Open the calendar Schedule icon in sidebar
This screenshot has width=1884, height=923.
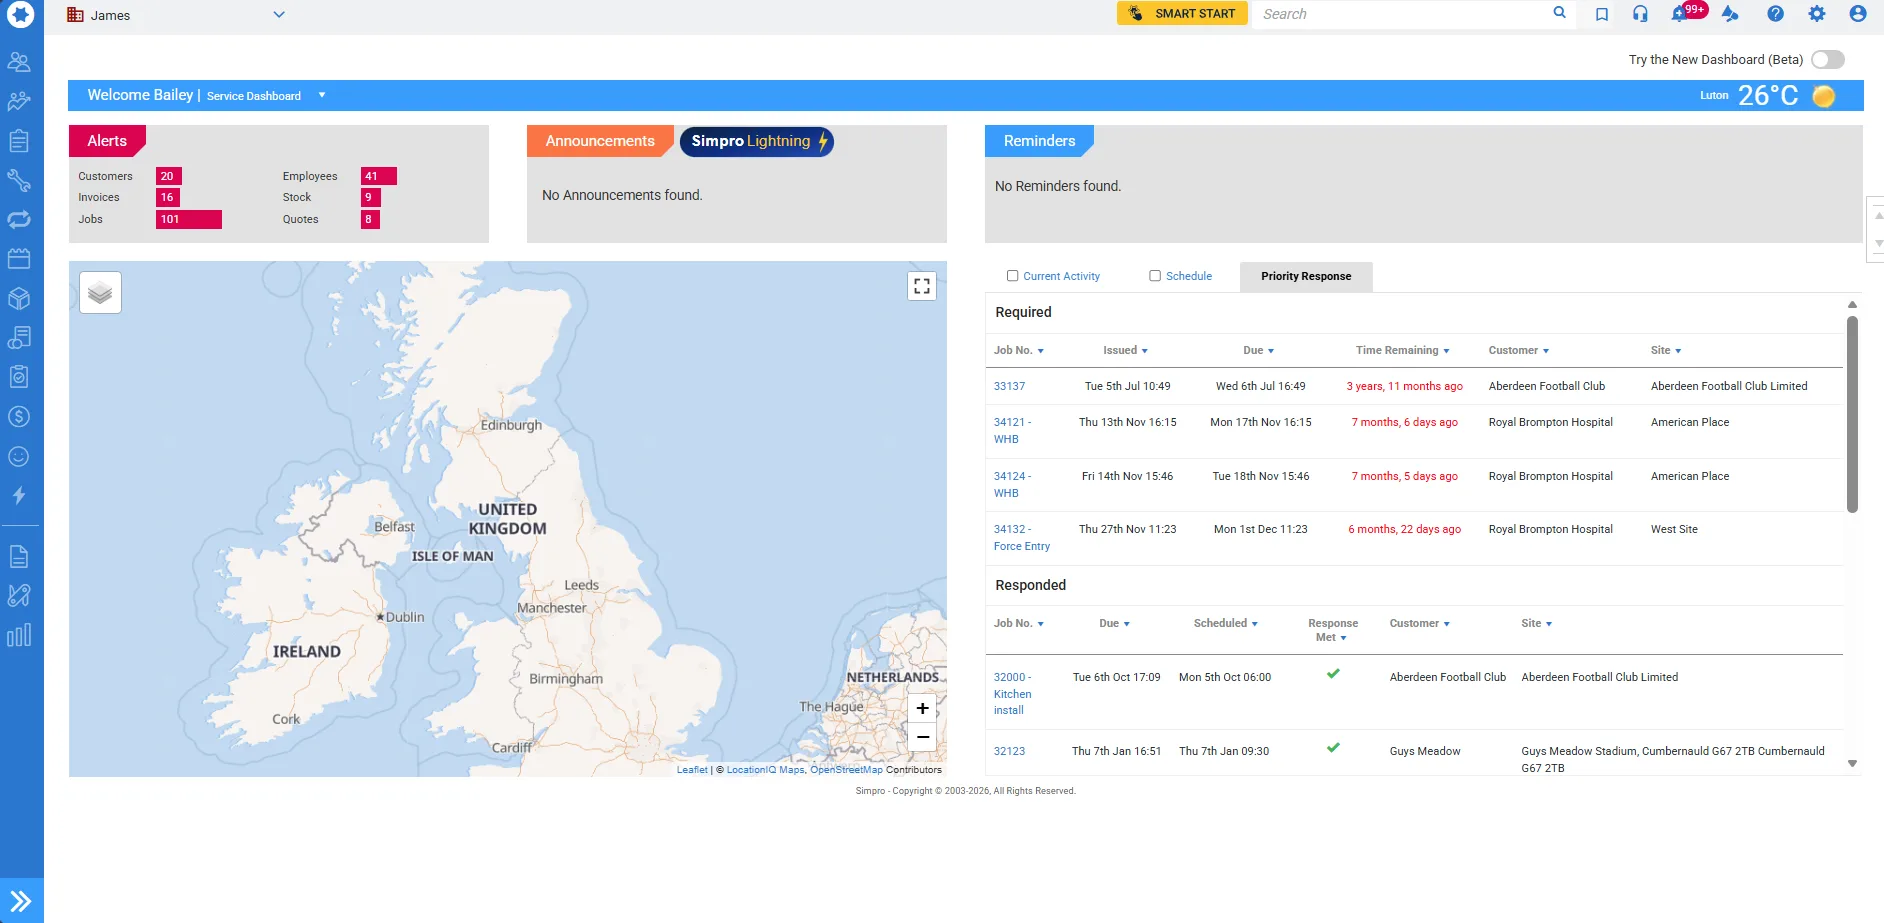19,259
